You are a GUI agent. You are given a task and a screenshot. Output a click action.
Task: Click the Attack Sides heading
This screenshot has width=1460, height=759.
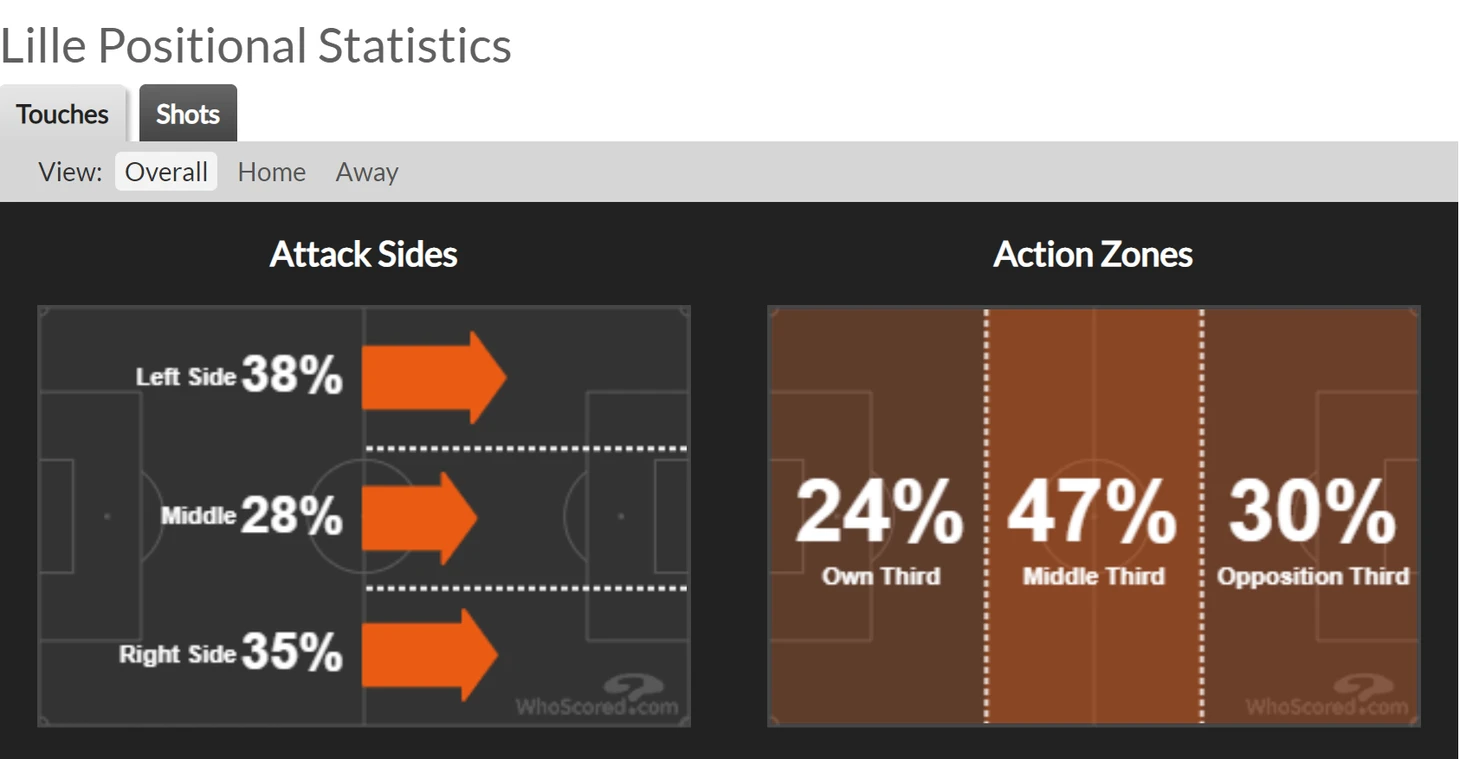[x=364, y=254]
